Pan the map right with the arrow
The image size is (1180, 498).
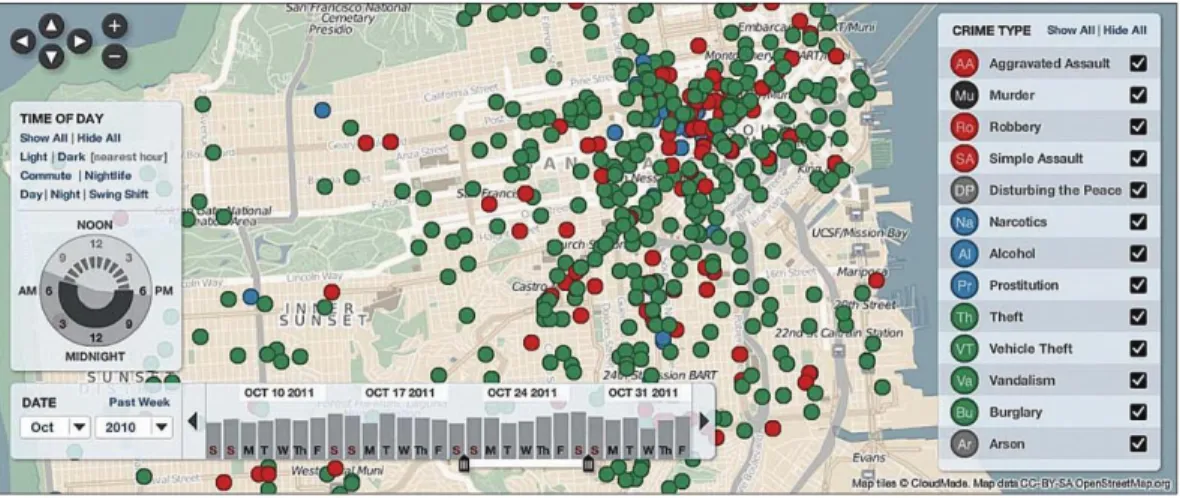click(79, 42)
